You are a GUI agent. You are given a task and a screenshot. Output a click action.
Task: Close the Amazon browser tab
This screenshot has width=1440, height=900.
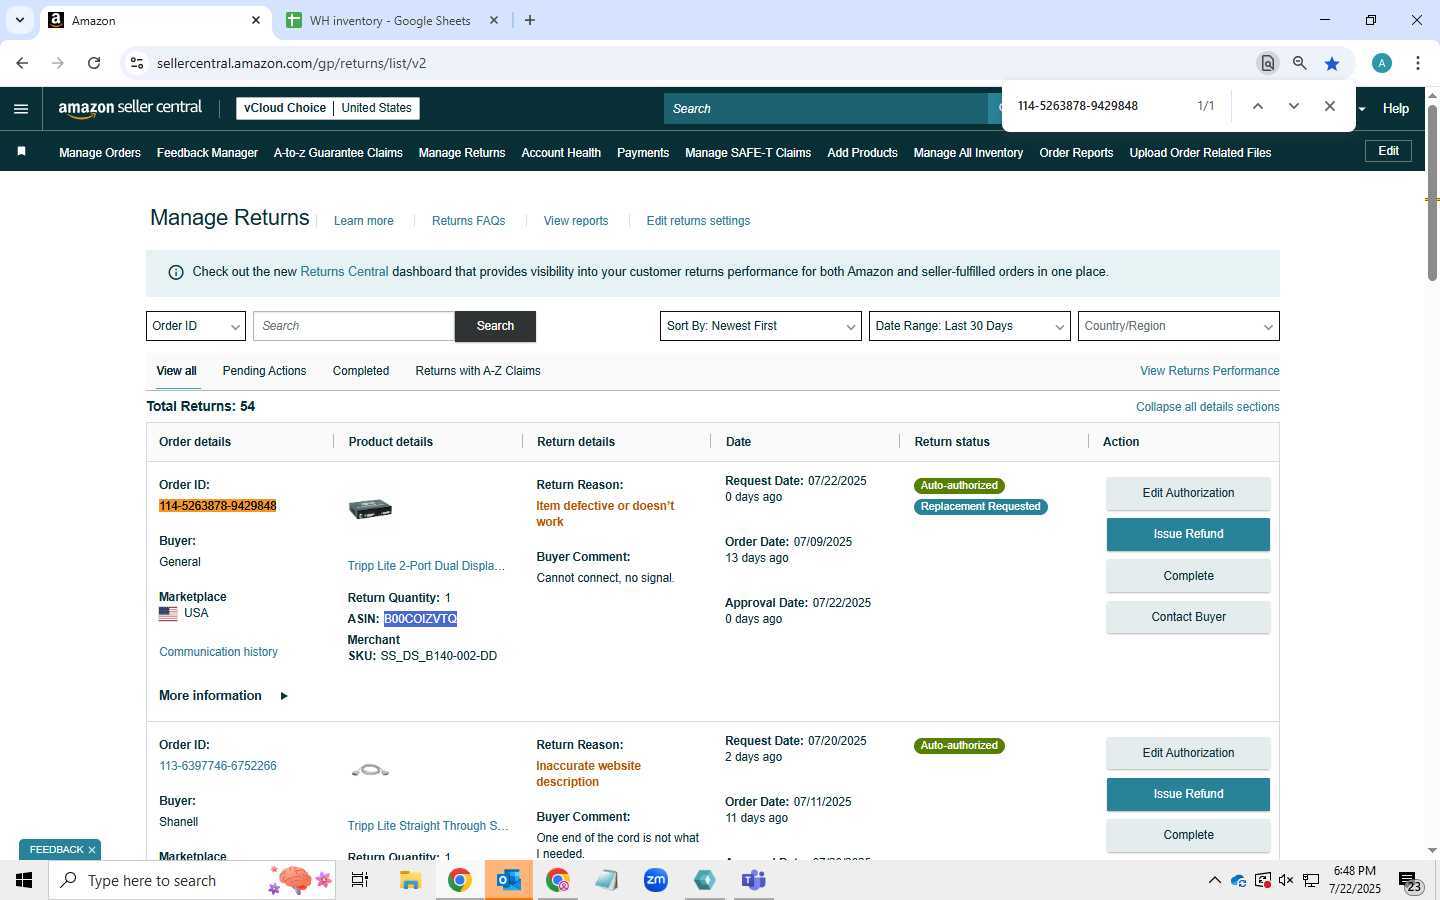coord(256,20)
